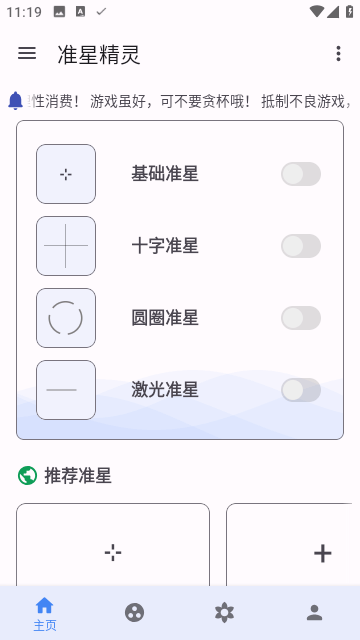Enable the 基础准星 switch
Image resolution: width=360 pixels, height=640 pixels.
pos(301,174)
